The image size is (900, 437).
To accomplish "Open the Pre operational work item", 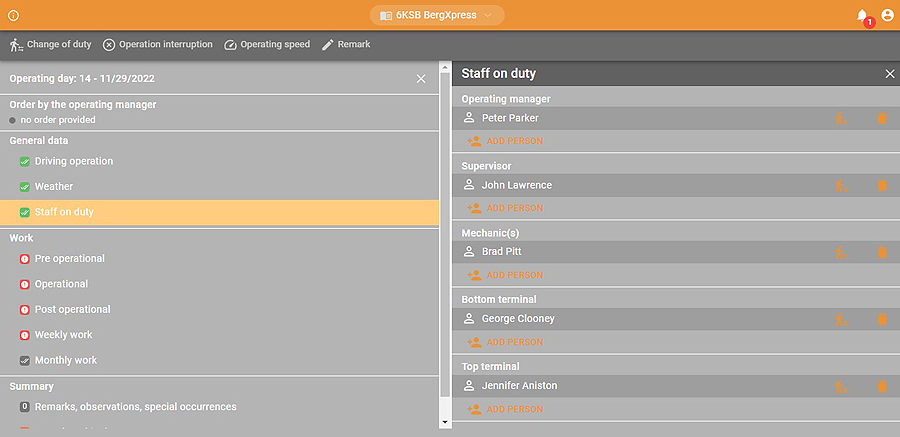I will click(x=69, y=259).
